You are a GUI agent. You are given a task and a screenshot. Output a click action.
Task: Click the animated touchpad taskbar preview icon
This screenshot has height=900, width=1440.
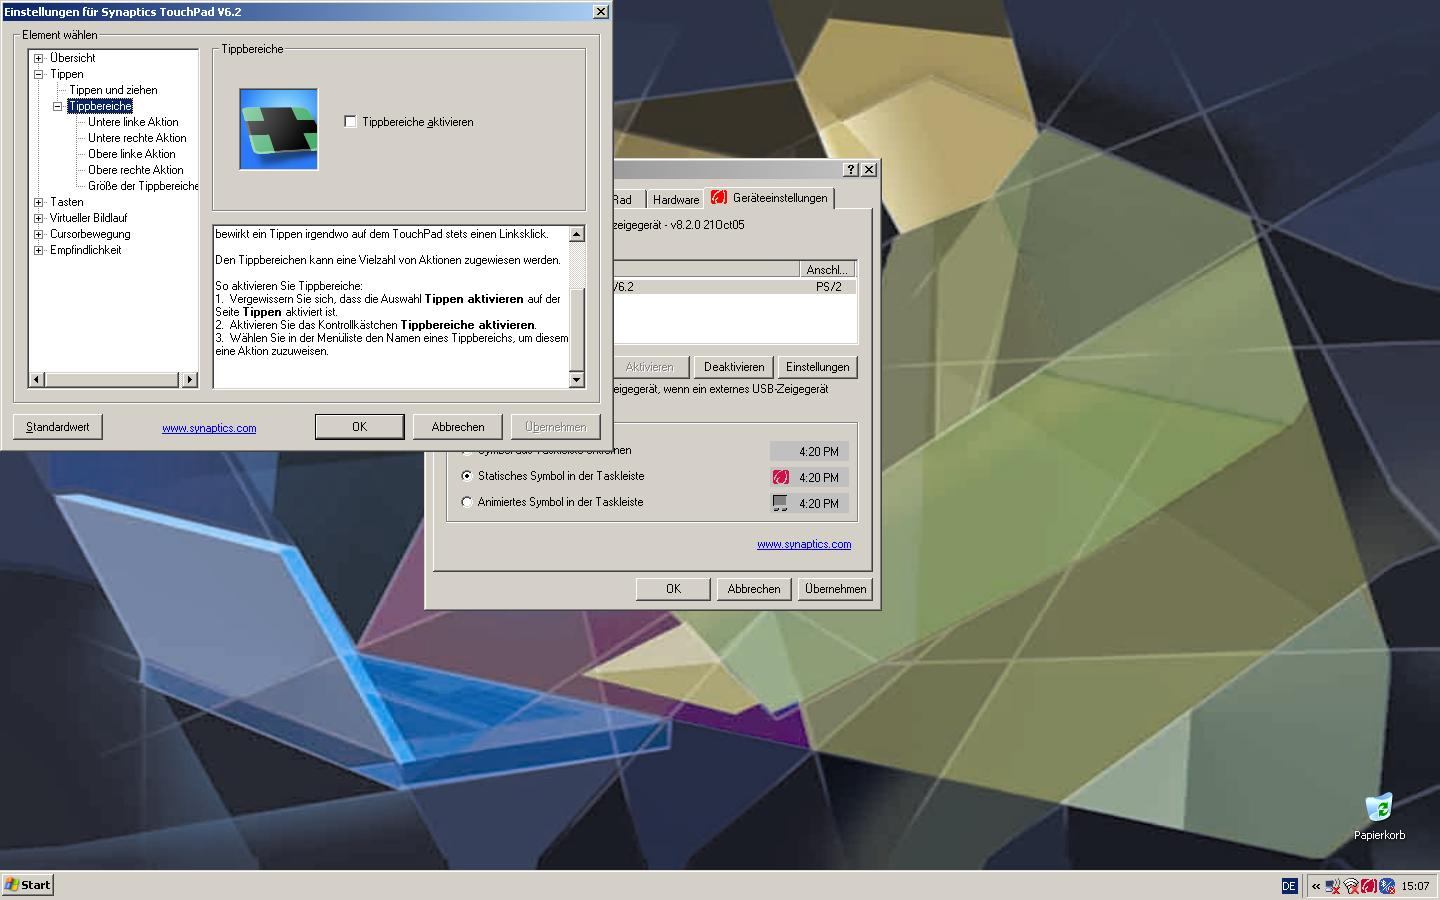(x=780, y=503)
